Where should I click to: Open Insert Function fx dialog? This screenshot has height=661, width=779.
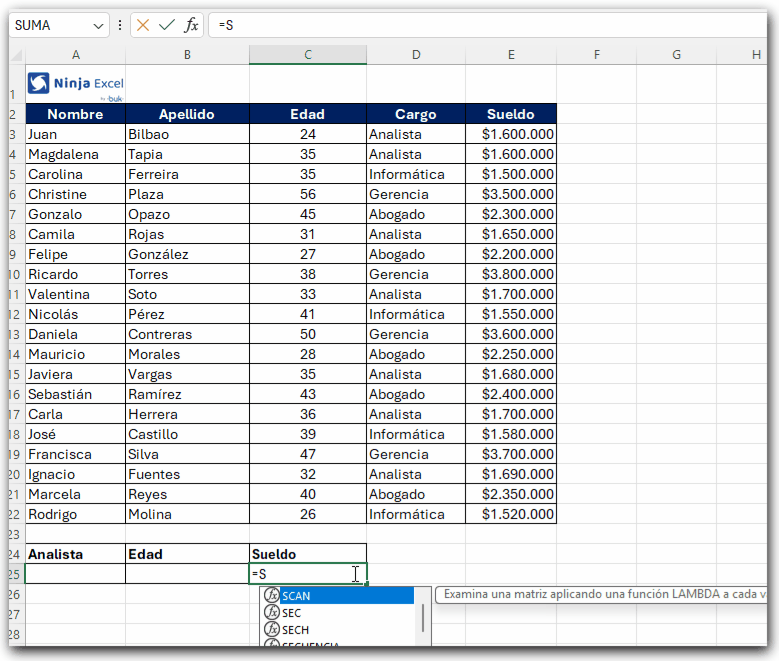pyautogui.click(x=191, y=25)
